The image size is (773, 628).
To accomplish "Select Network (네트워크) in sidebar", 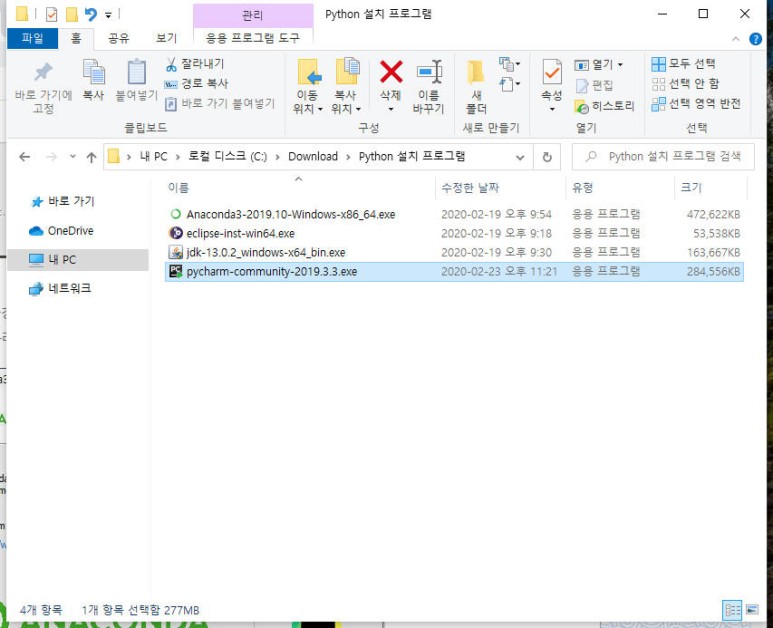I will (x=60, y=288).
